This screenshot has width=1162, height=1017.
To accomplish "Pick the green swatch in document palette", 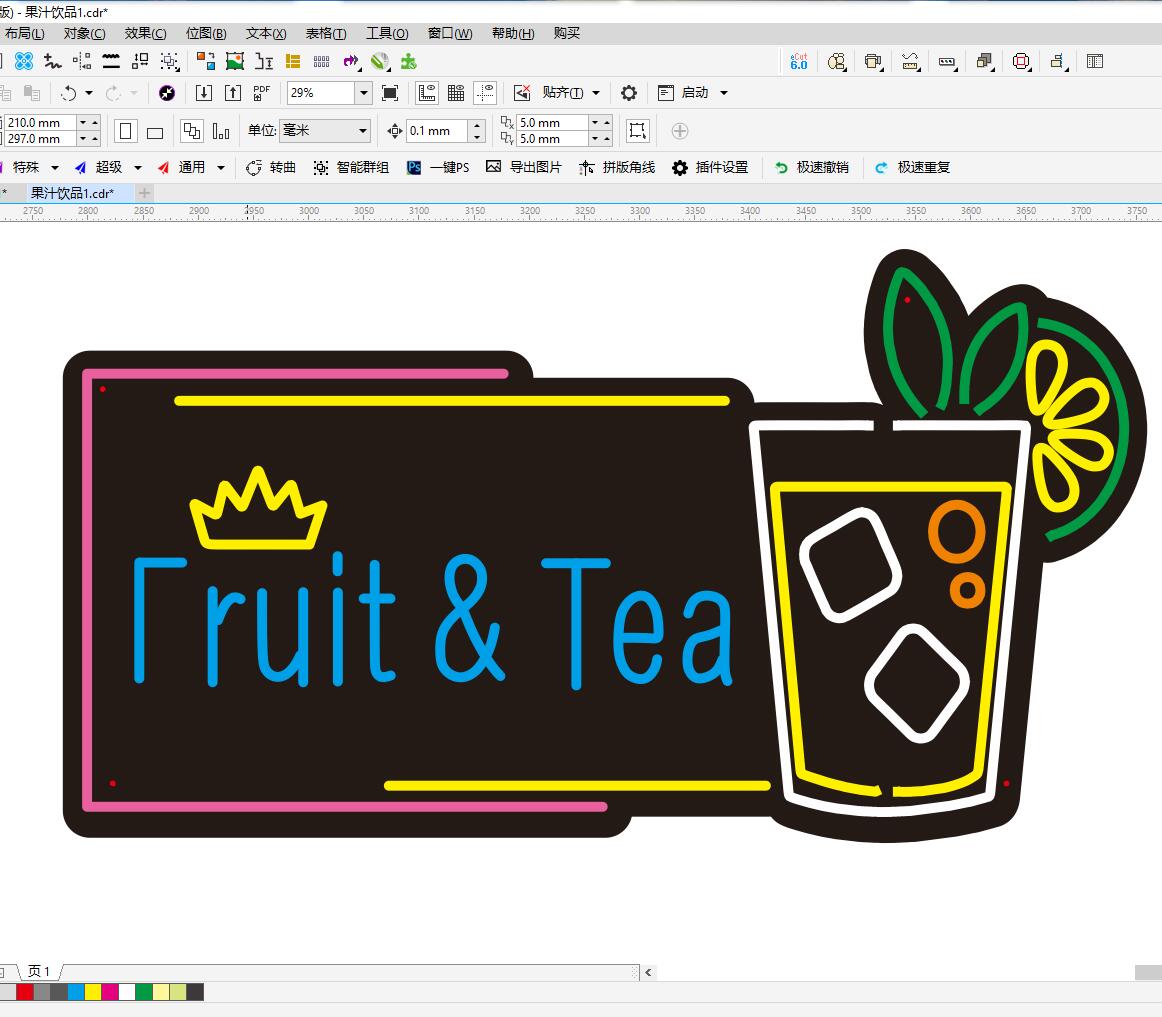I will (144, 992).
